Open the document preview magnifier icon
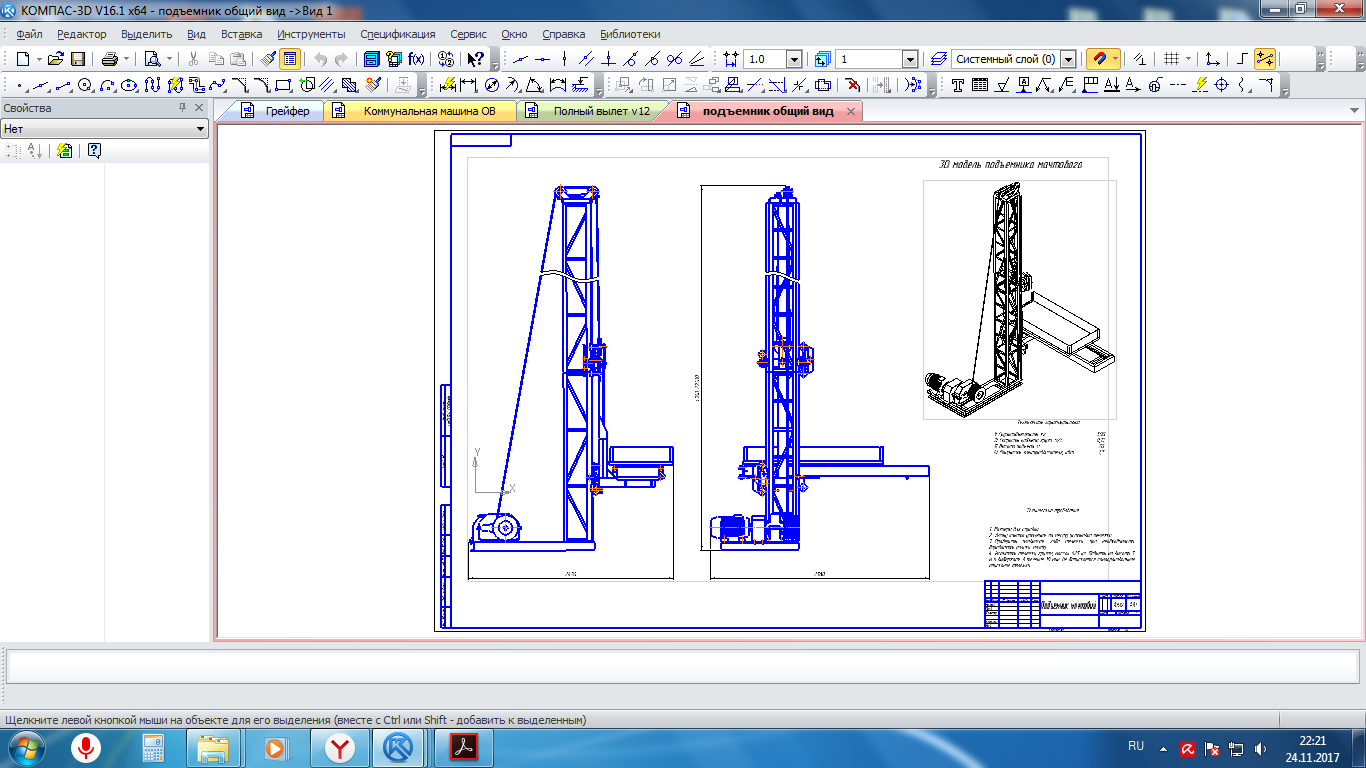1366x768 pixels. tap(153, 59)
